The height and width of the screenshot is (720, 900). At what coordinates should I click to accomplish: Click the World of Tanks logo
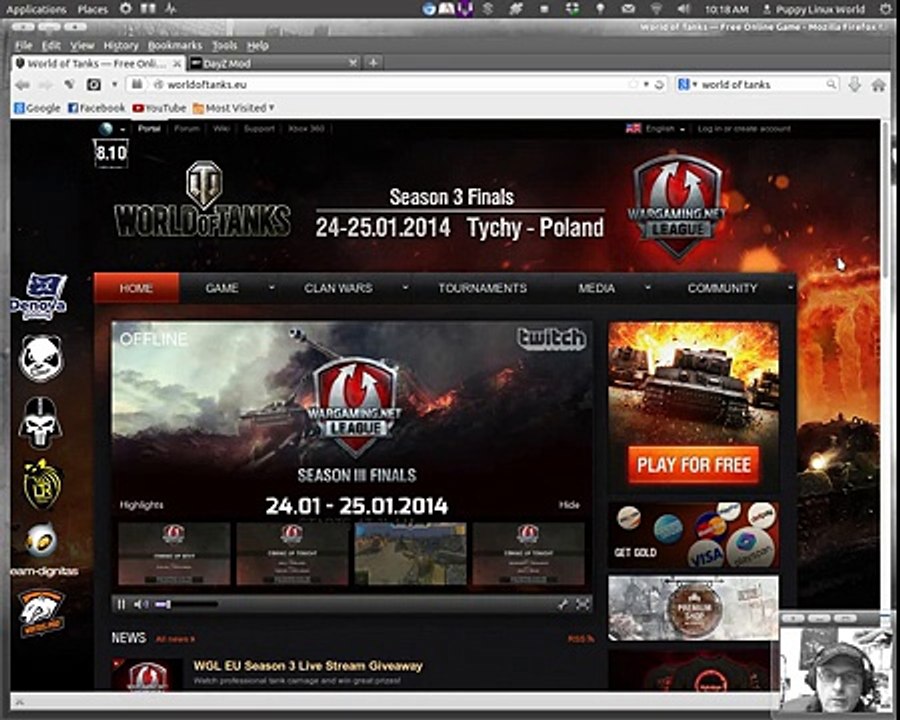pyautogui.click(x=202, y=200)
